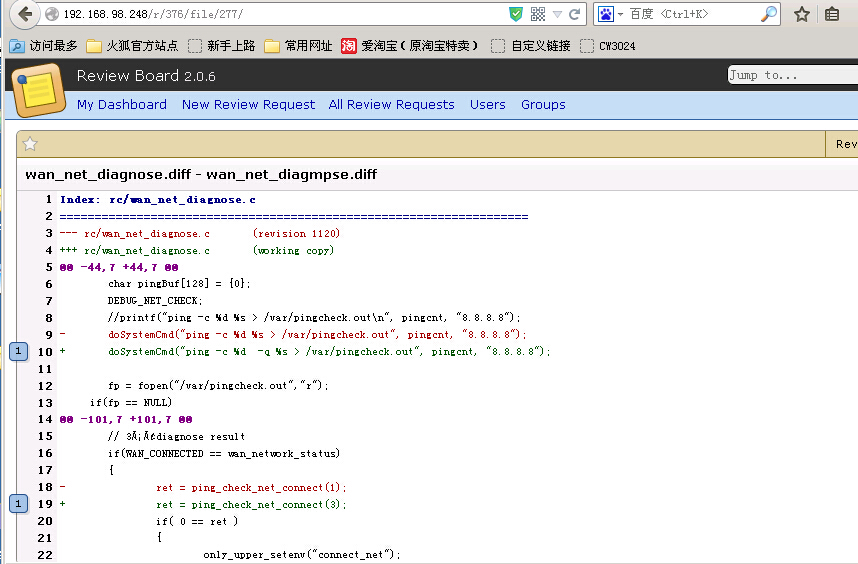Open the comment flag on line 10
This screenshot has height=564, width=858.
[x=19, y=351]
